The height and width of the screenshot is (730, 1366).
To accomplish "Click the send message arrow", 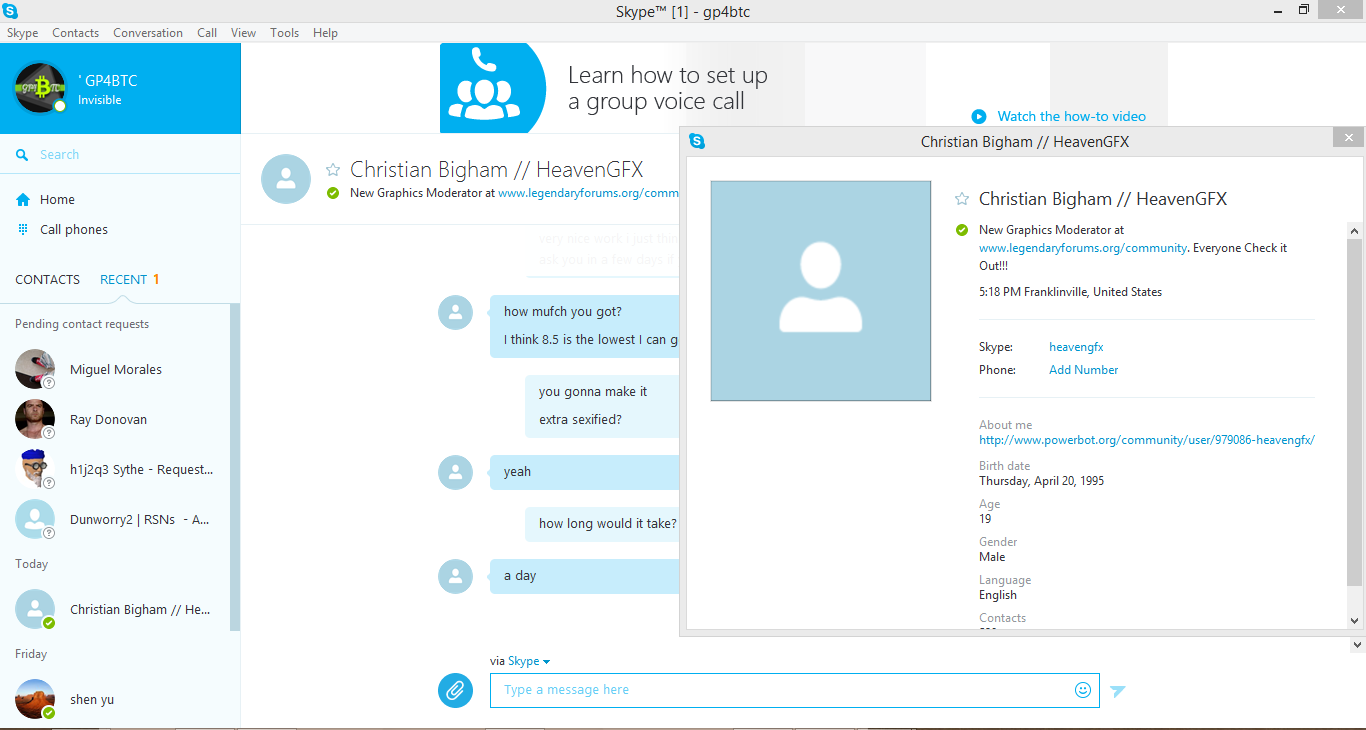I will 1118,690.
